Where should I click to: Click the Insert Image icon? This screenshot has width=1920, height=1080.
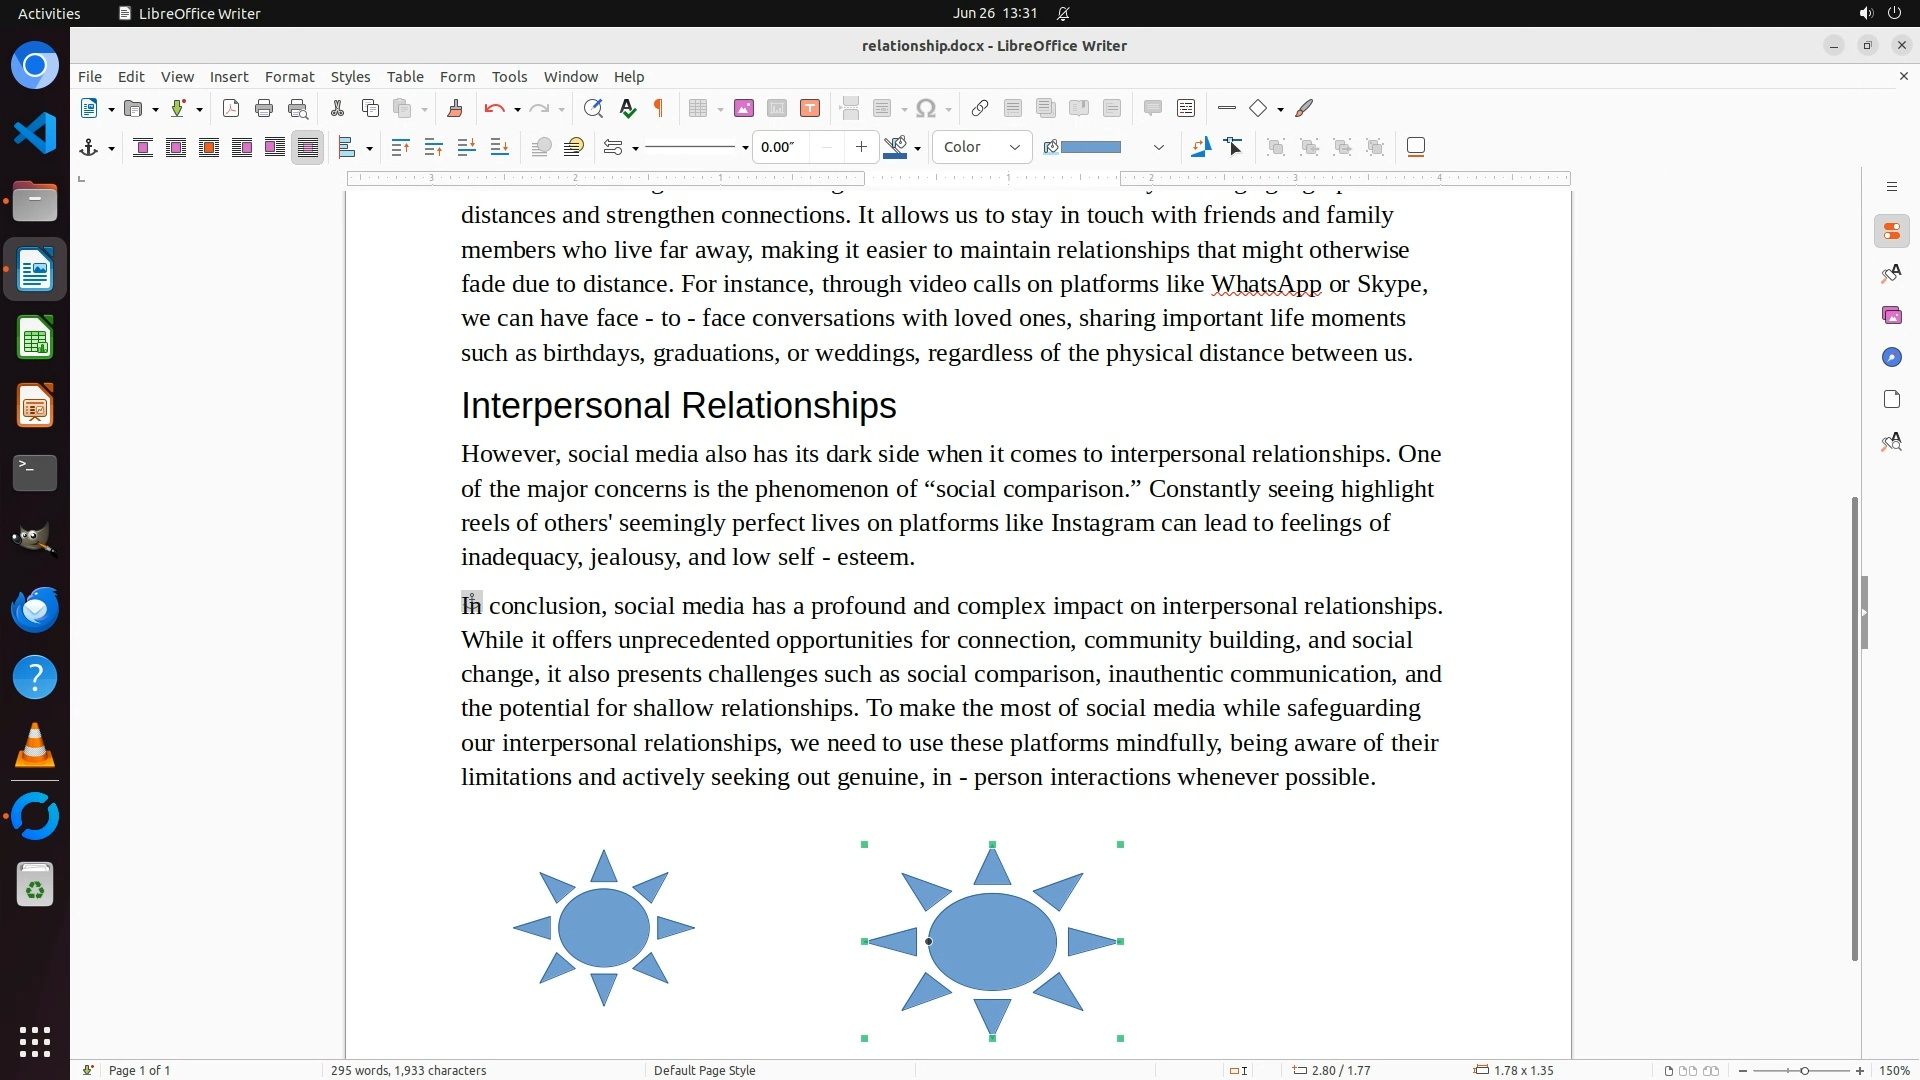[743, 109]
